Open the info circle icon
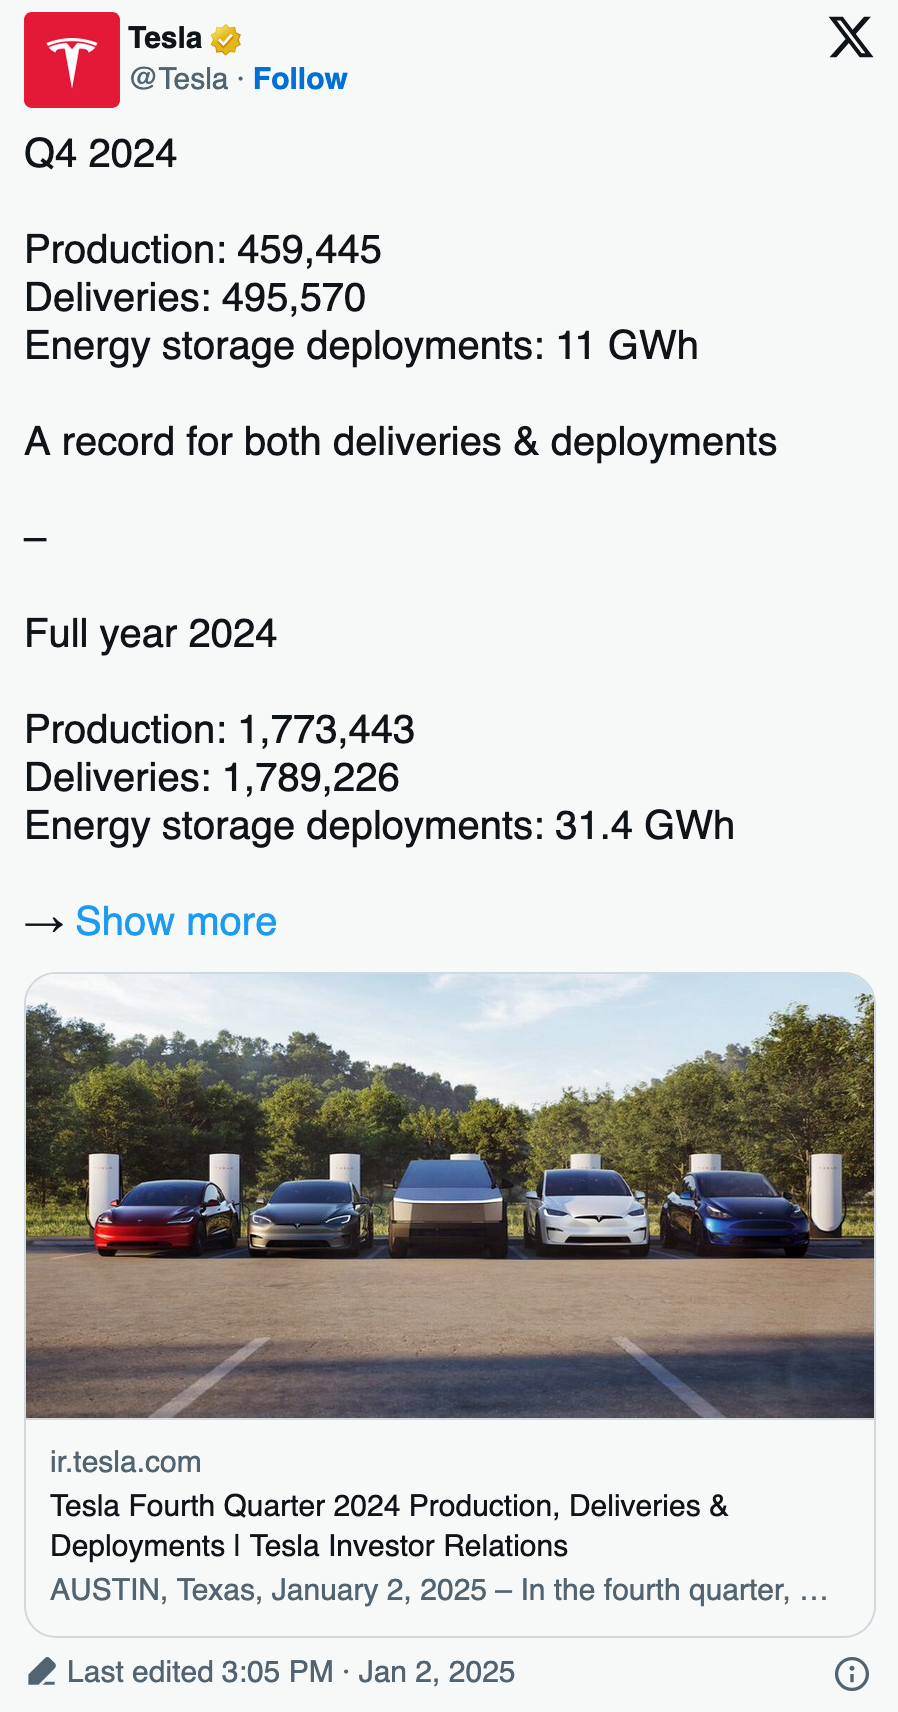This screenshot has width=898, height=1712. [x=851, y=1673]
